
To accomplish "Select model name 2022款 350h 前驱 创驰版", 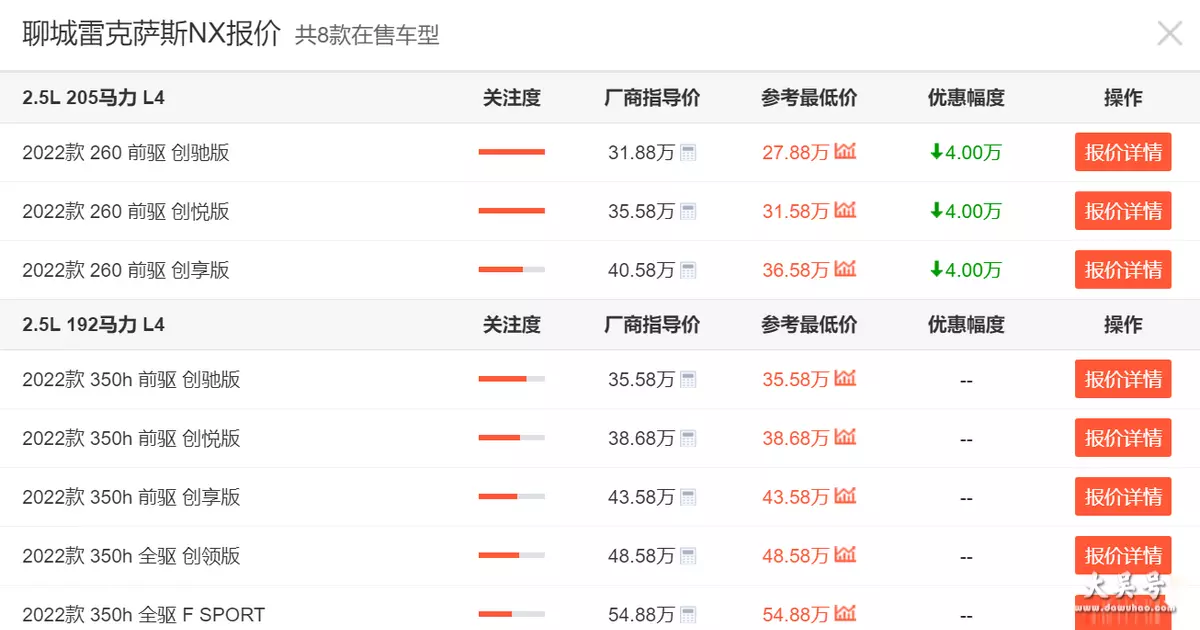I will click(131, 380).
